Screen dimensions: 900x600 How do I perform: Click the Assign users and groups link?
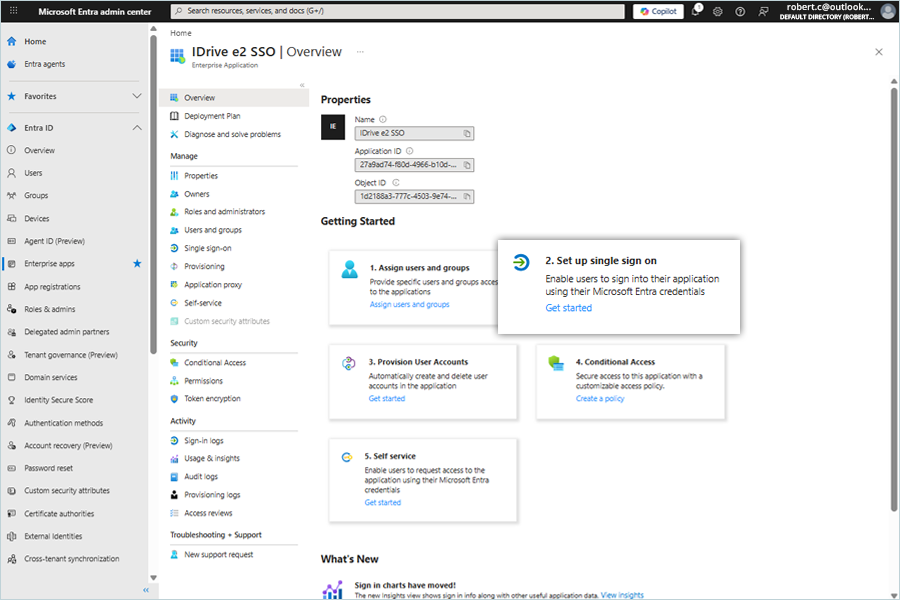[x=409, y=304]
